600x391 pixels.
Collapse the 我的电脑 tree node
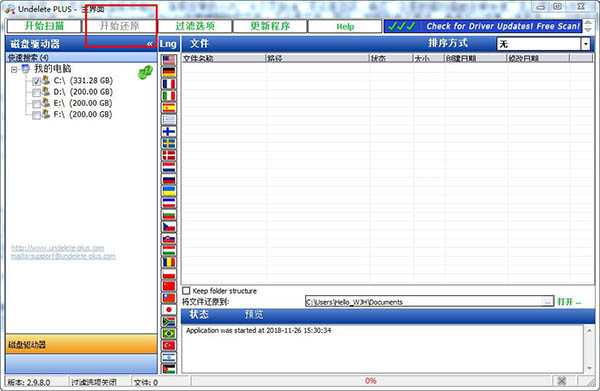(14, 70)
